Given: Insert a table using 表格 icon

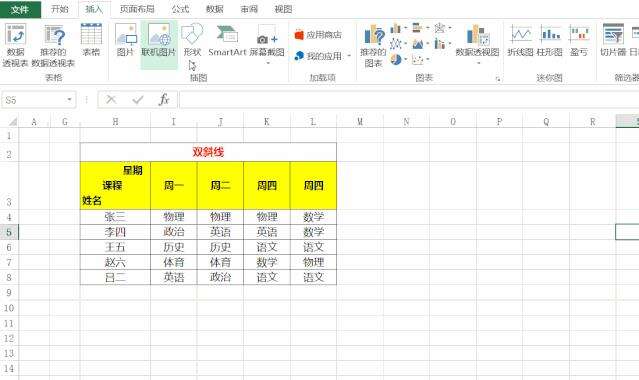Looking at the screenshot, I should click(x=91, y=40).
